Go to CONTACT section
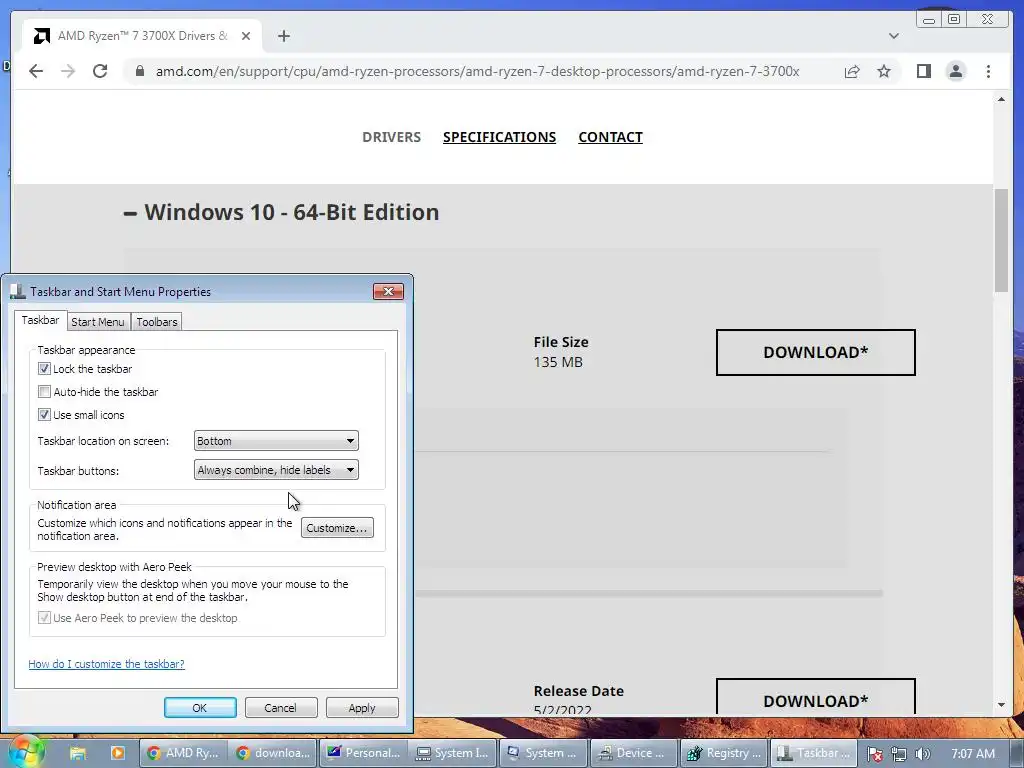Viewport: 1024px width, 768px height. 611,137
